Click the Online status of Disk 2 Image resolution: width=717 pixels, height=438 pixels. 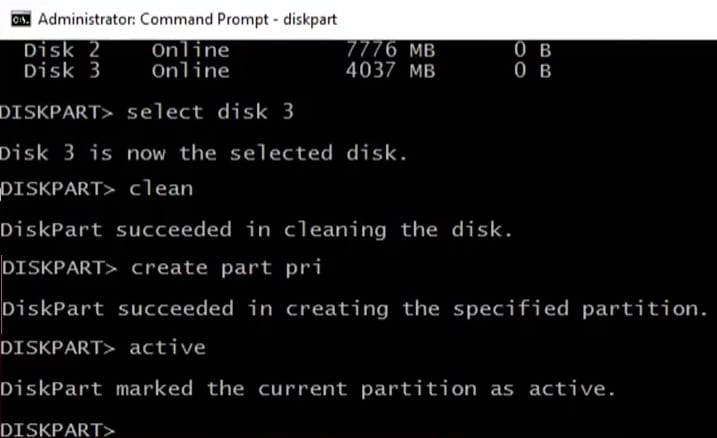point(189,49)
